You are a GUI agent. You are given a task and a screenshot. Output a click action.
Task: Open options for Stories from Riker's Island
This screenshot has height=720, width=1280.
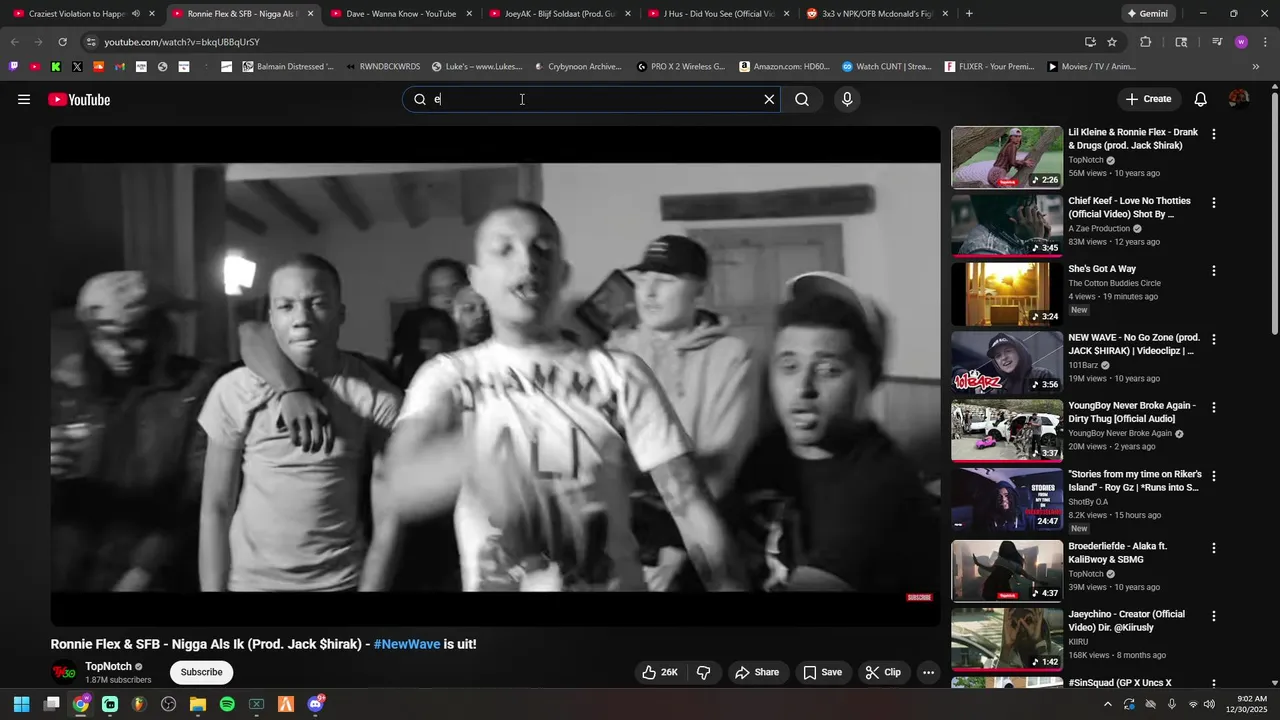pyautogui.click(x=1214, y=476)
